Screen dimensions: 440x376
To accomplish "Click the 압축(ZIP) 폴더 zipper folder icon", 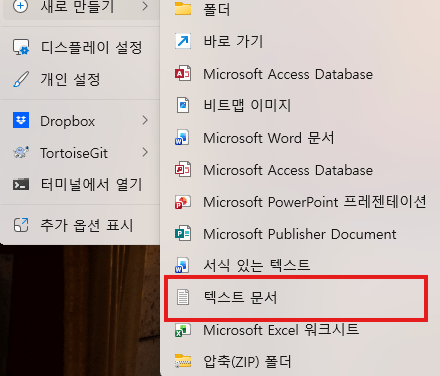I will pyautogui.click(x=183, y=361).
